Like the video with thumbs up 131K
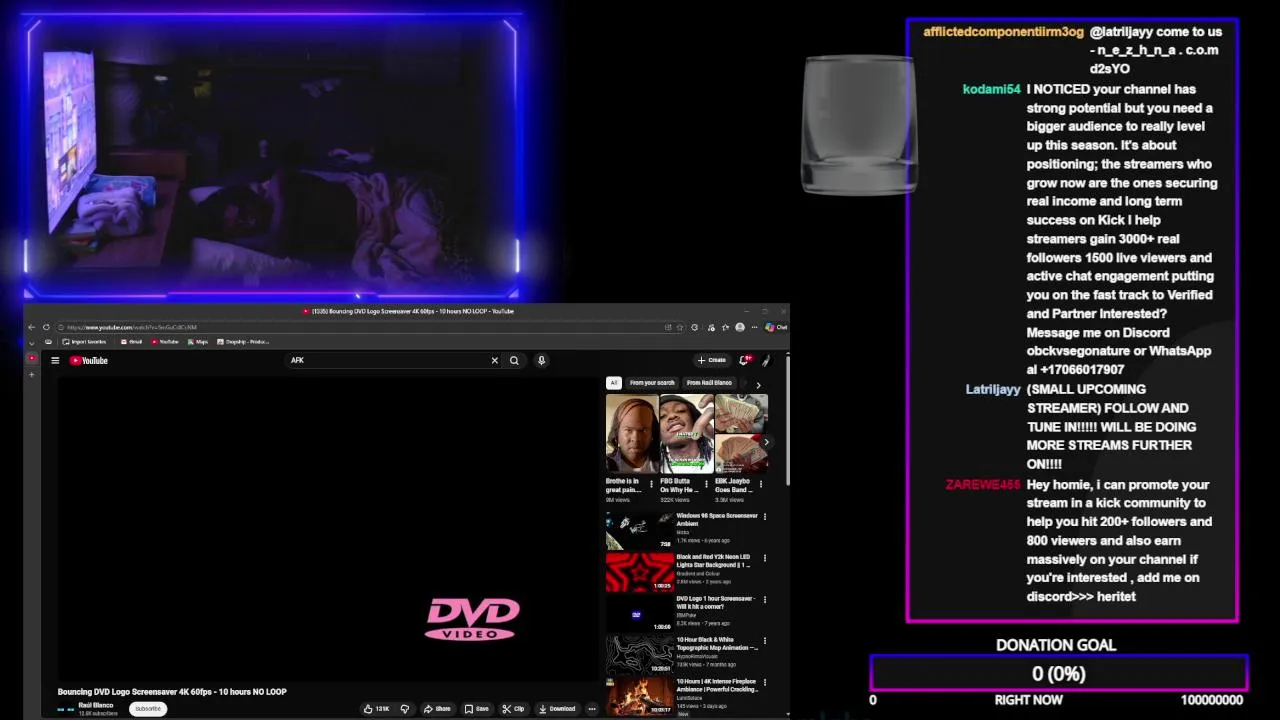1280x720 pixels. point(377,708)
